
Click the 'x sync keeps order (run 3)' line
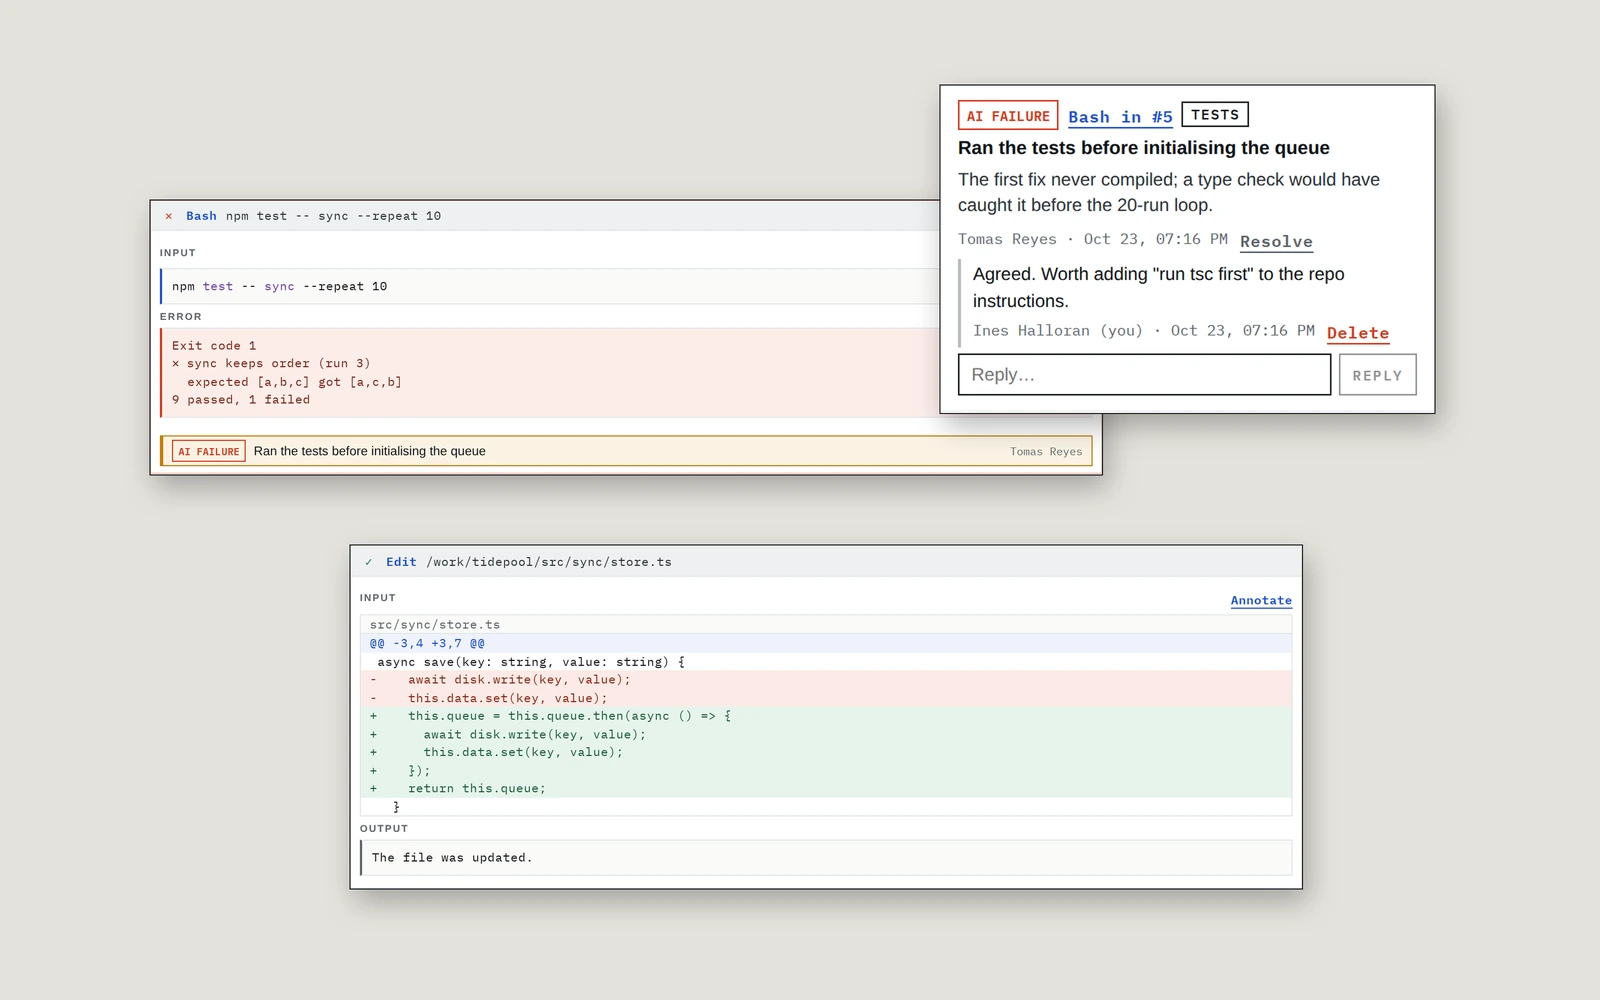tap(271, 364)
